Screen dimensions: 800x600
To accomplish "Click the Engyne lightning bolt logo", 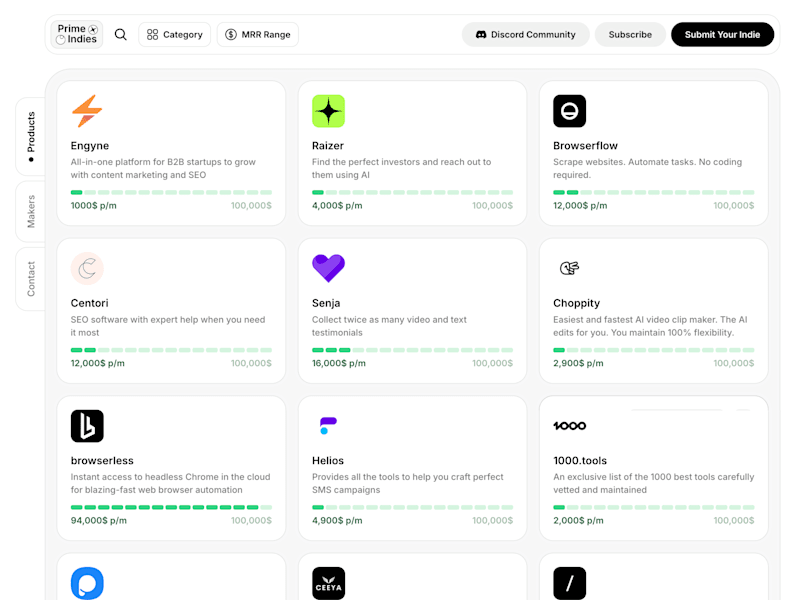I will click(87, 111).
